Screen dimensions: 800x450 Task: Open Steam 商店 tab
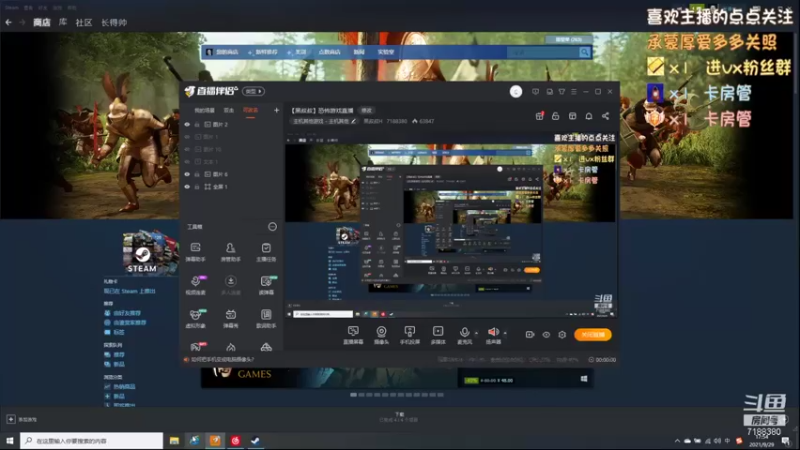click(x=42, y=22)
